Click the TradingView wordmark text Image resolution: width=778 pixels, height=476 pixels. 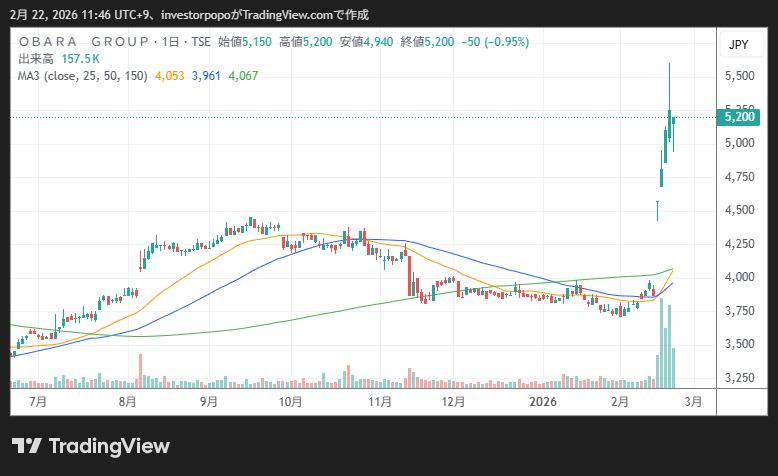(x=109, y=446)
